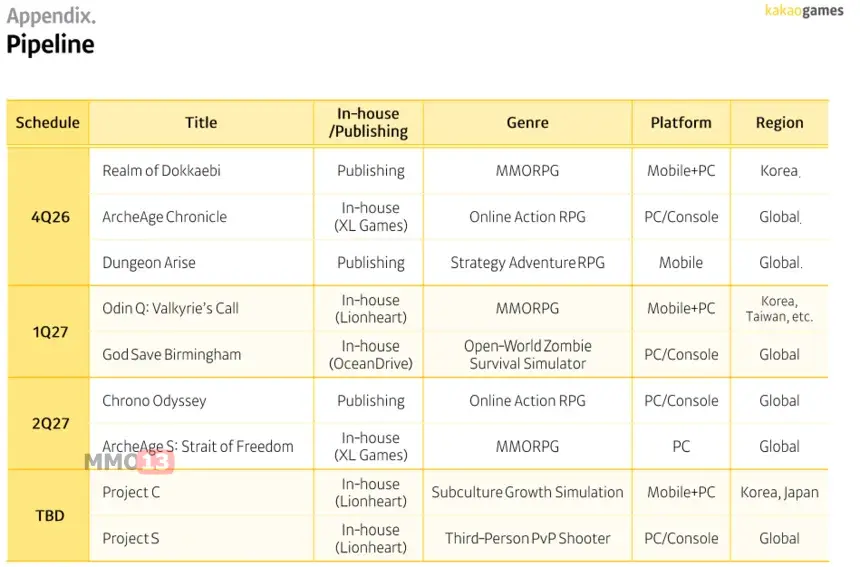
Task: Click the 'Project C' title
Action: pos(131,492)
